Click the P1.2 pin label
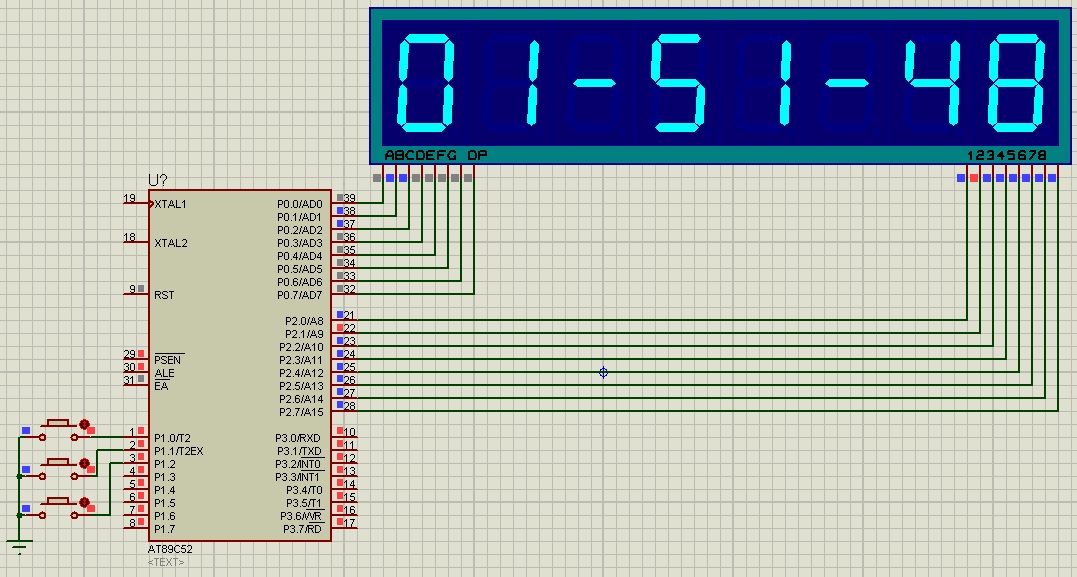The width and height of the screenshot is (1077, 577). coord(165,464)
